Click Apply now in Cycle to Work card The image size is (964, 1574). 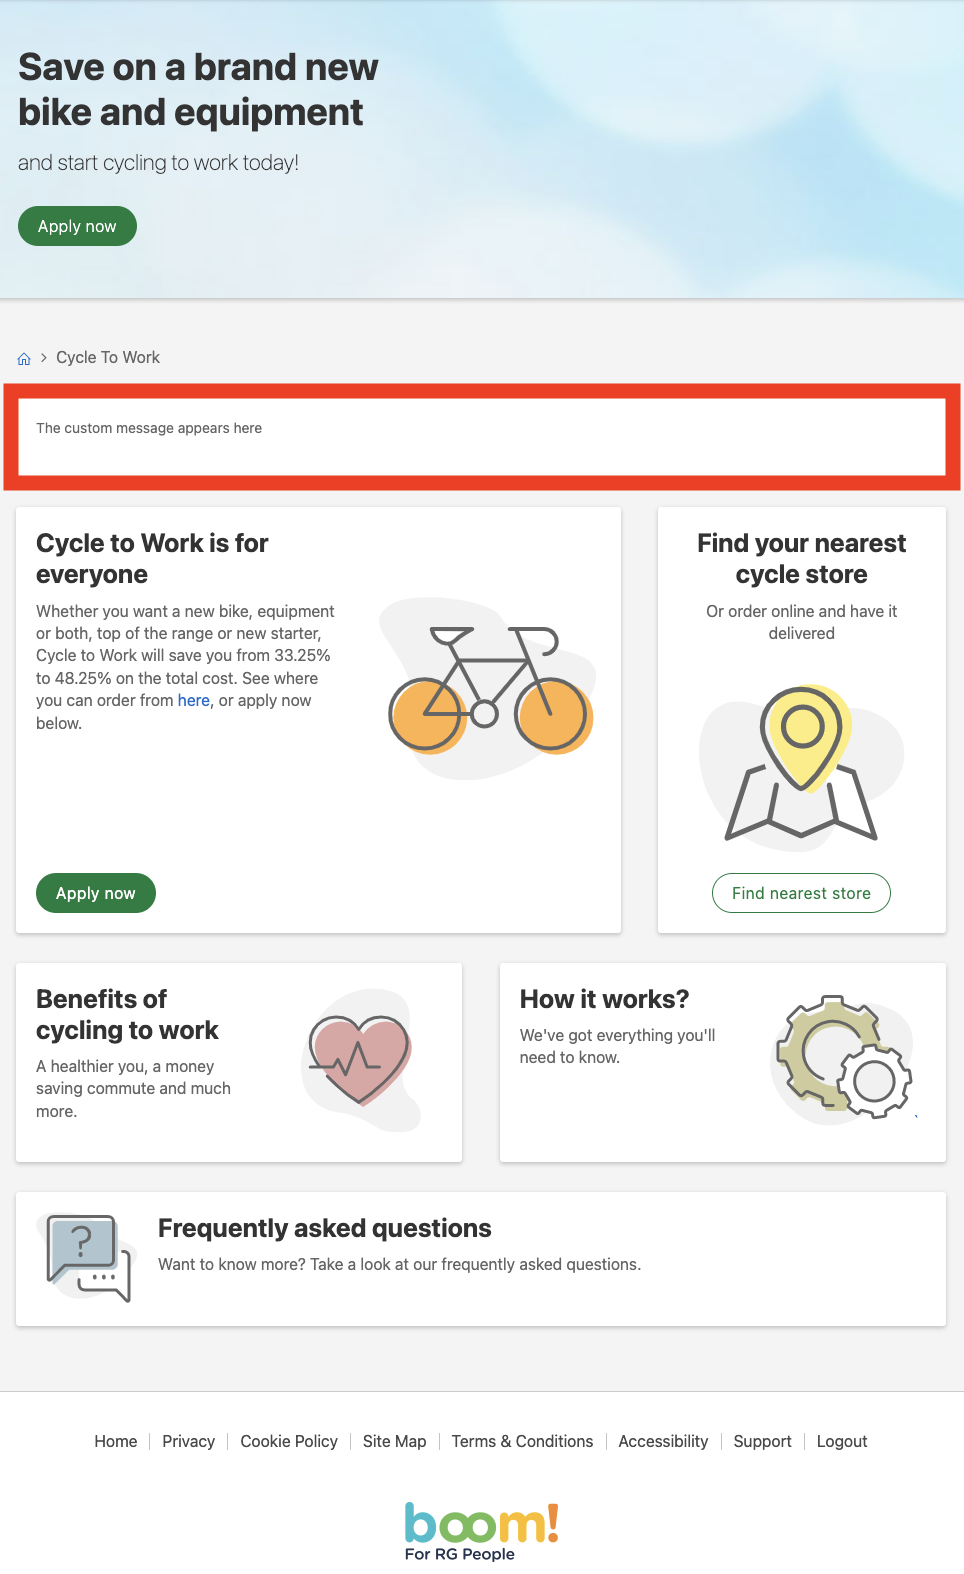(x=96, y=893)
